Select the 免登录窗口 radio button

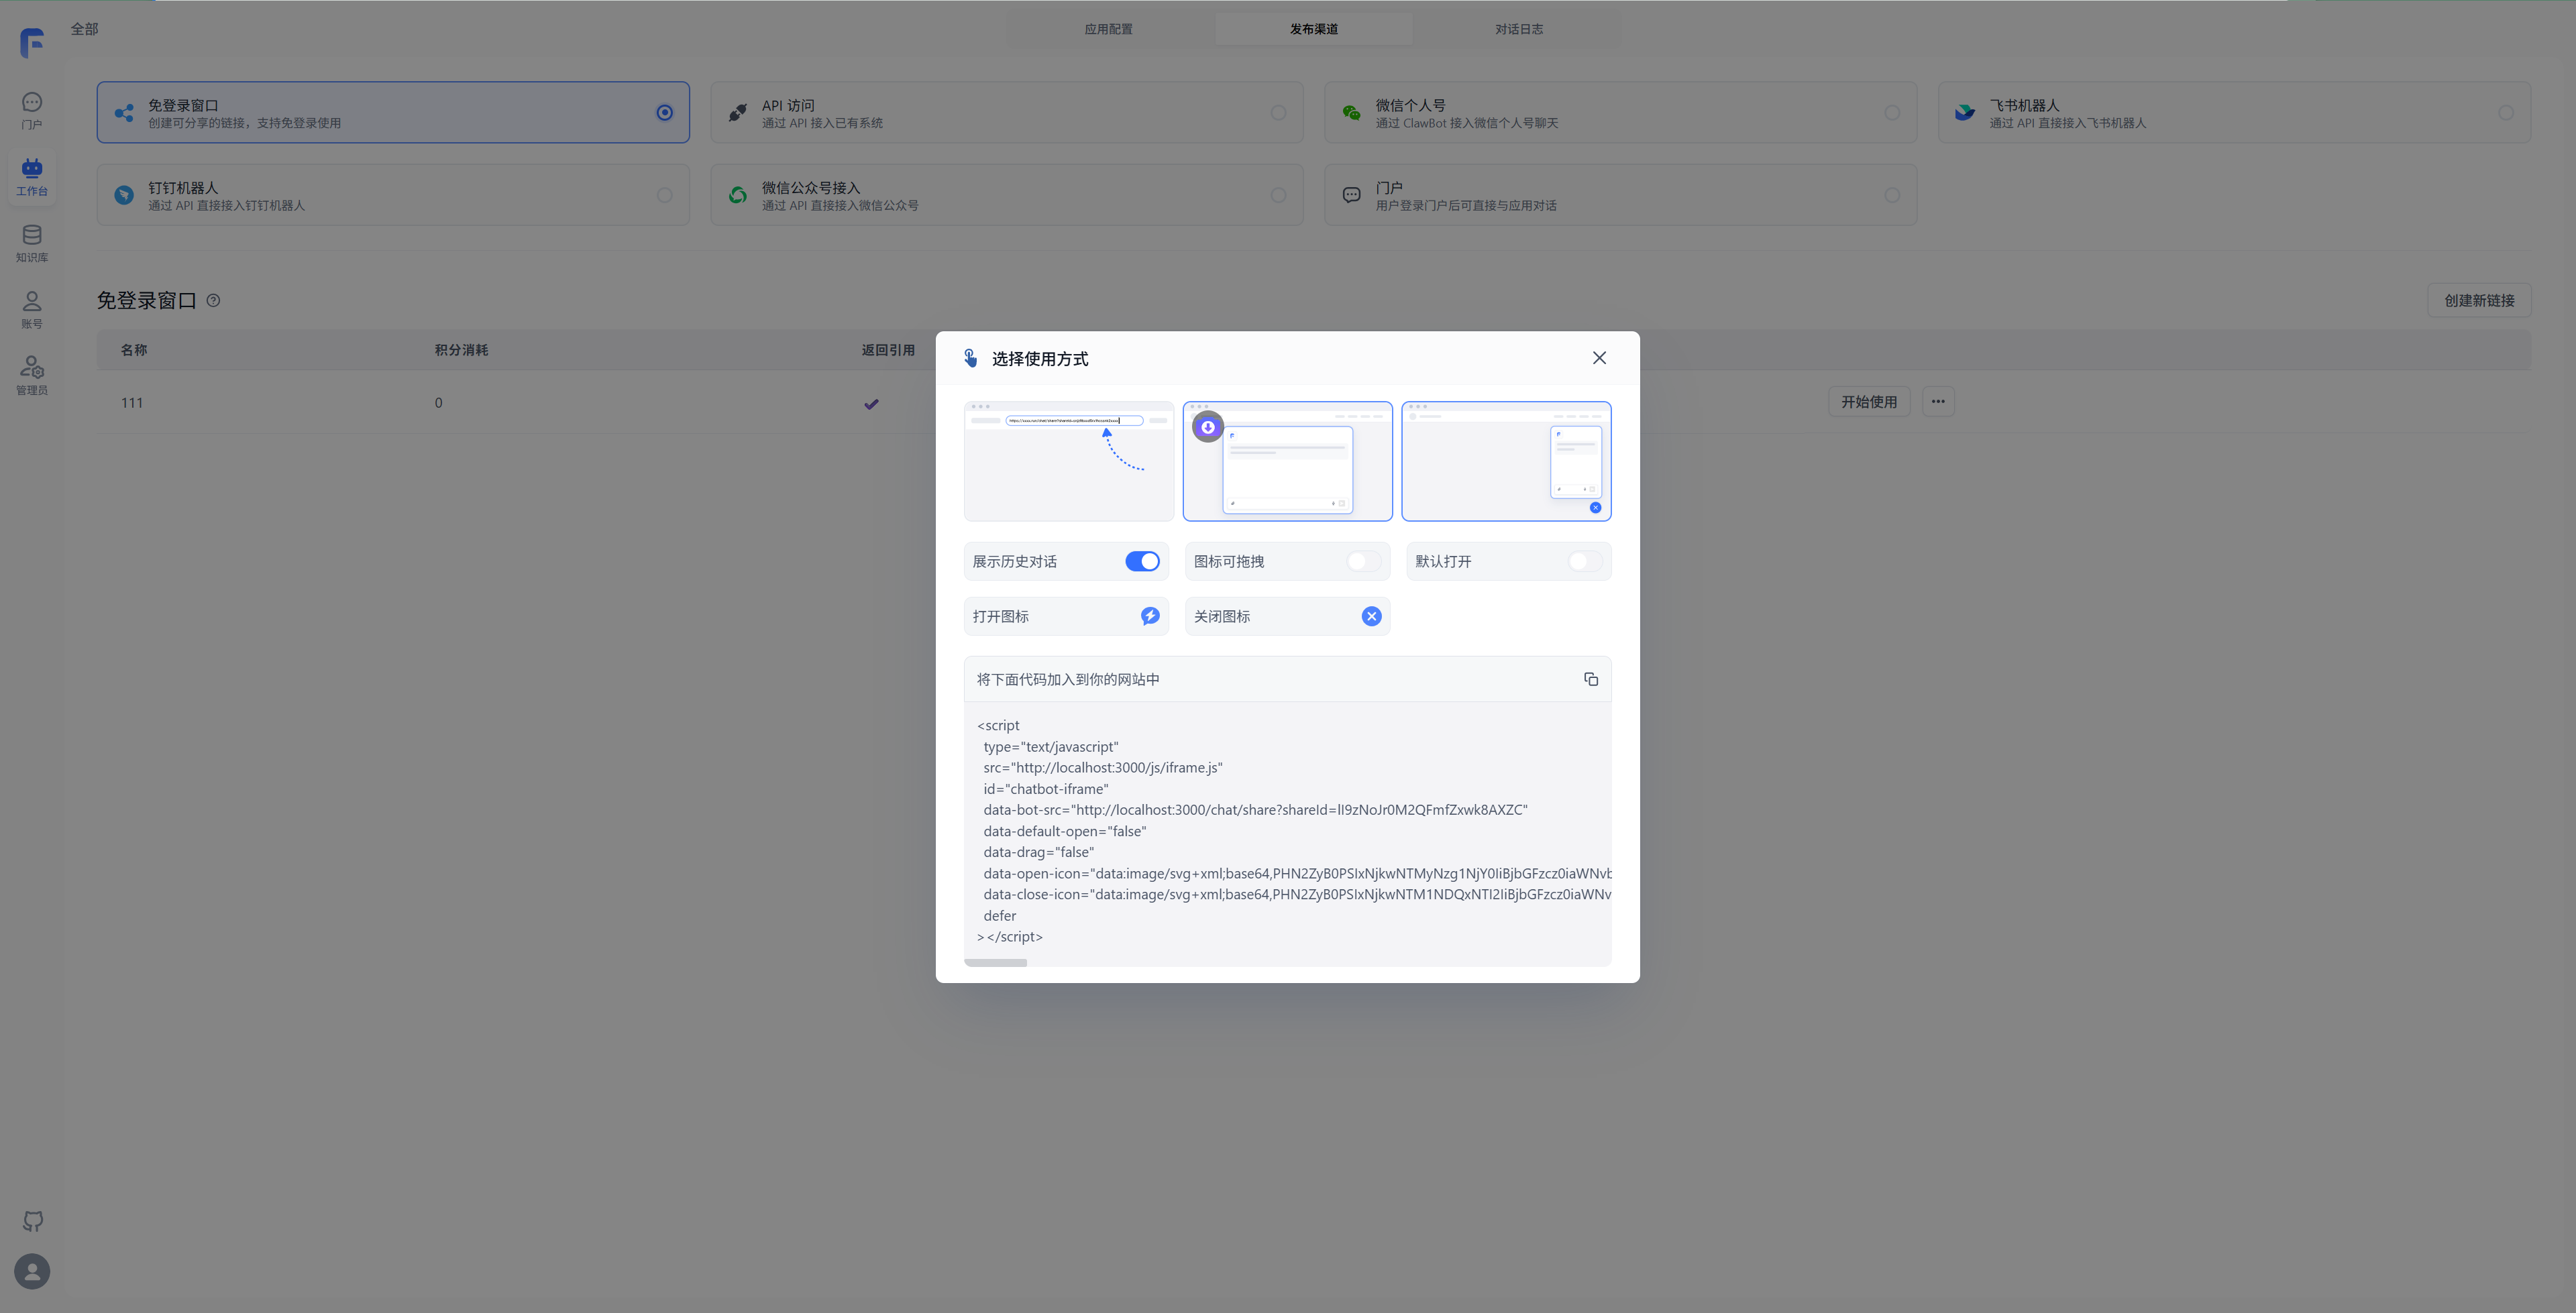tap(665, 113)
